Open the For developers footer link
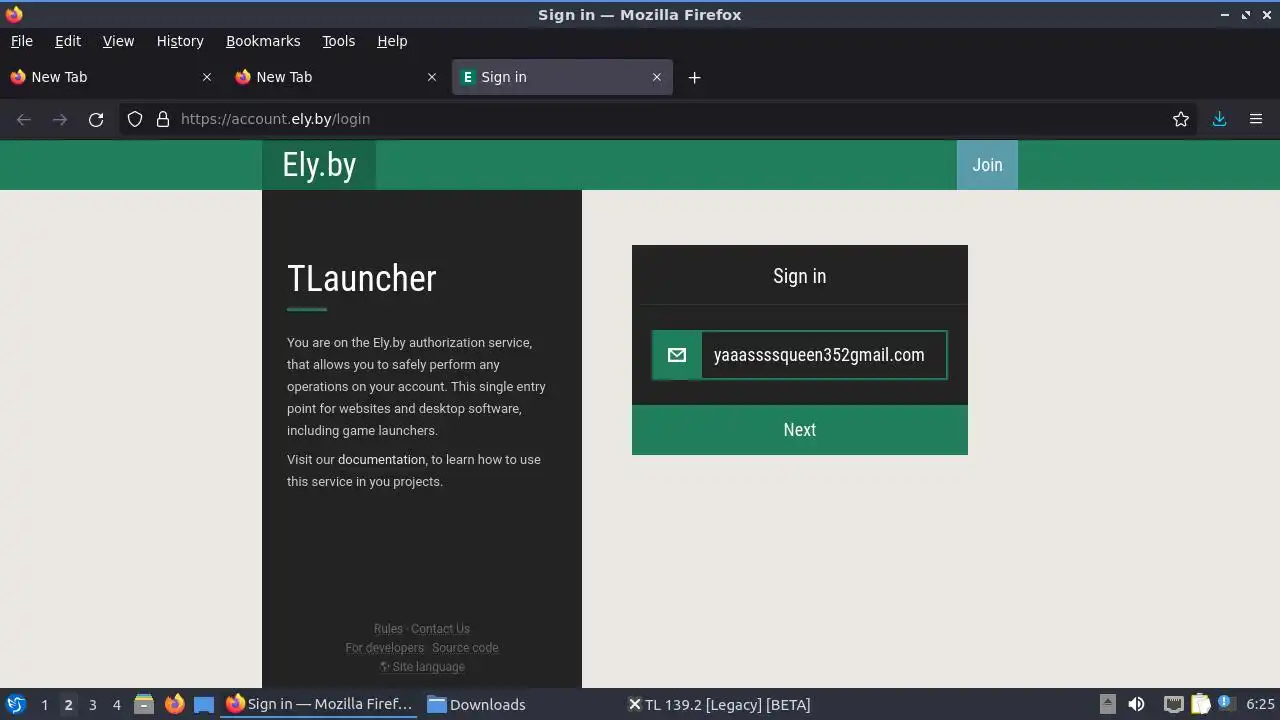Image resolution: width=1280 pixels, height=720 pixels. (385, 648)
